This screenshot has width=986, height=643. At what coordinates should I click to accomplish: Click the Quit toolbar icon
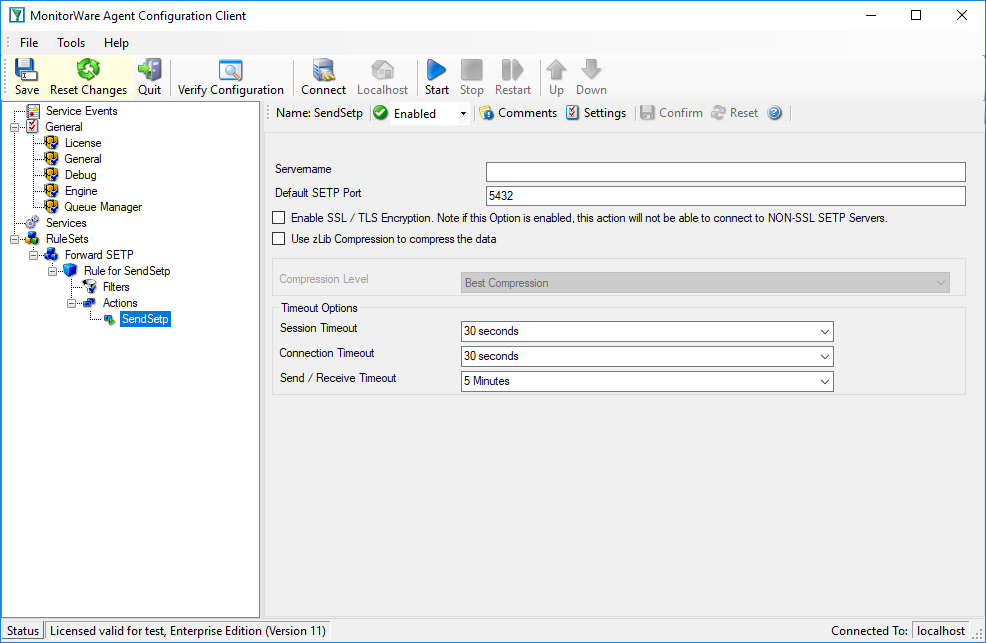(x=150, y=77)
